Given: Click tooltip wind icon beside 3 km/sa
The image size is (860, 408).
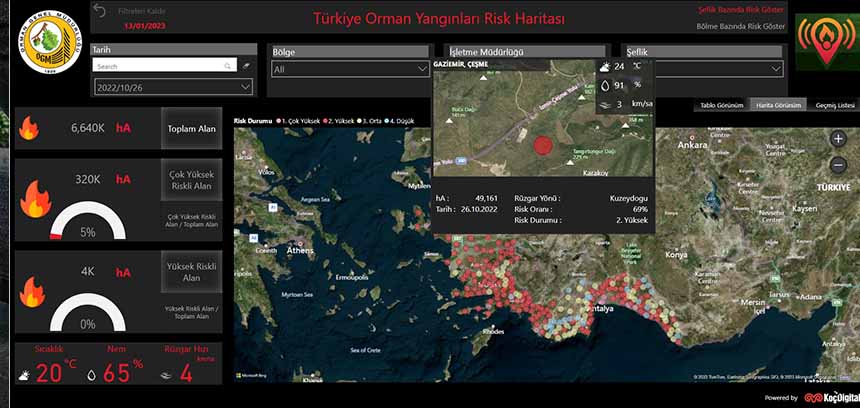Looking at the screenshot, I should pyautogui.click(x=604, y=104).
